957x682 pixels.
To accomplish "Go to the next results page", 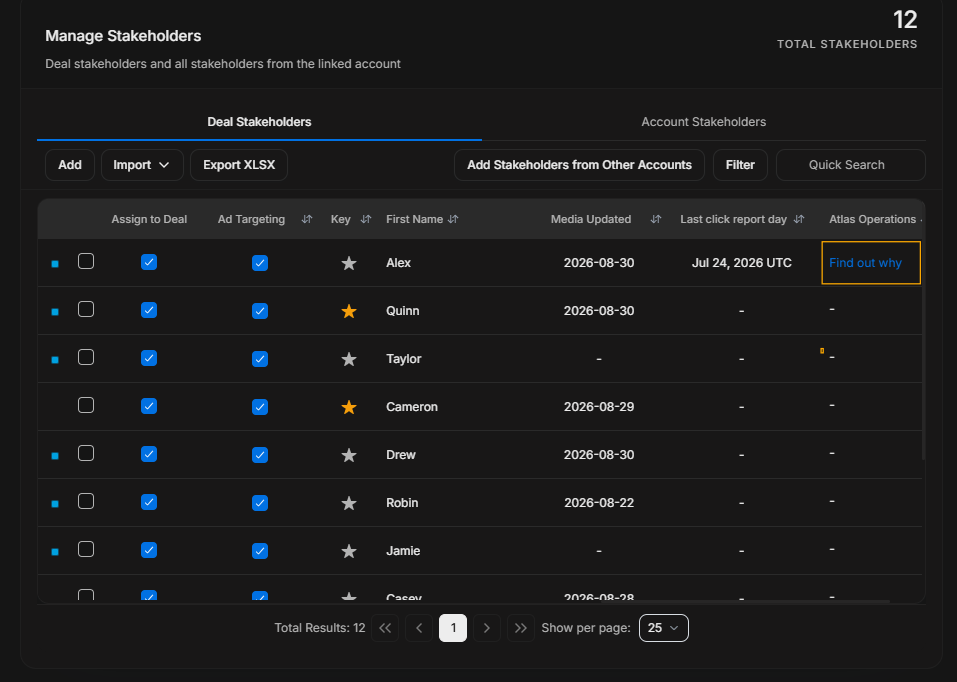I will click(486, 628).
